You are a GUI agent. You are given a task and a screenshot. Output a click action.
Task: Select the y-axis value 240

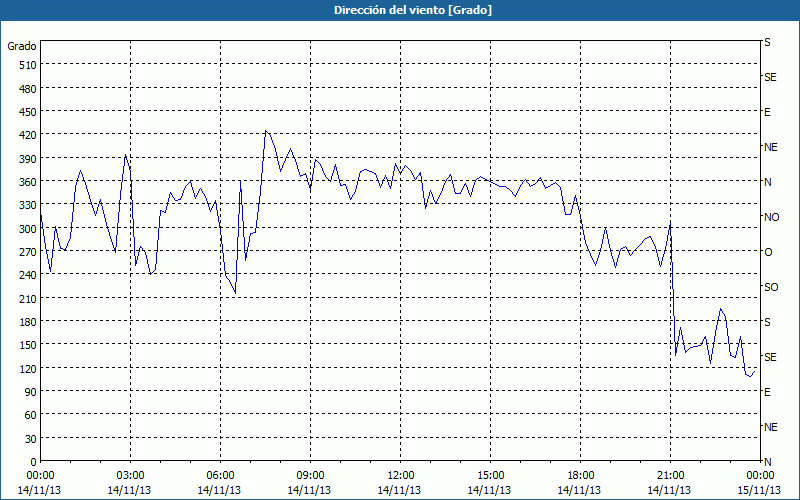[28, 275]
